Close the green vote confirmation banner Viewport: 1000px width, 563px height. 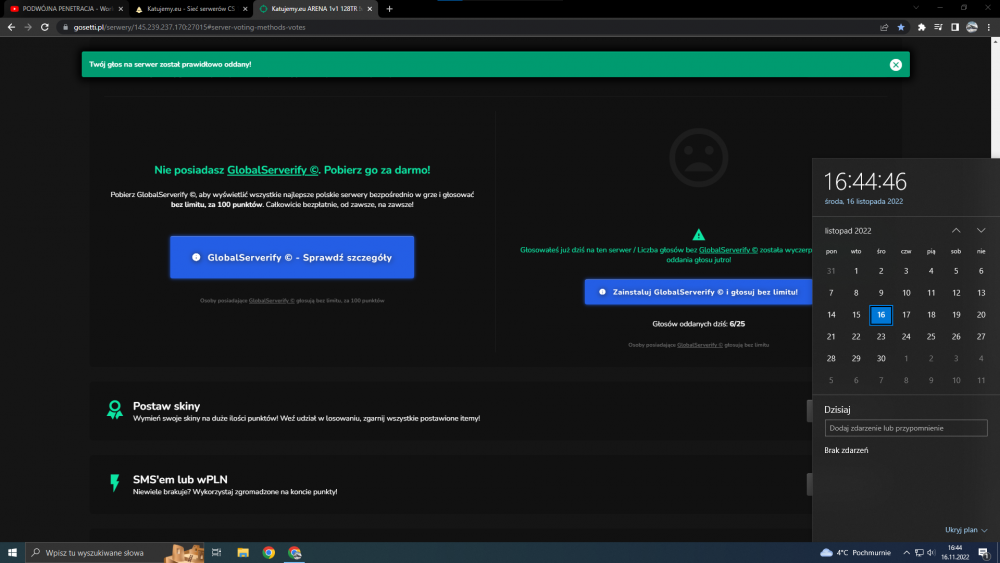click(x=895, y=64)
